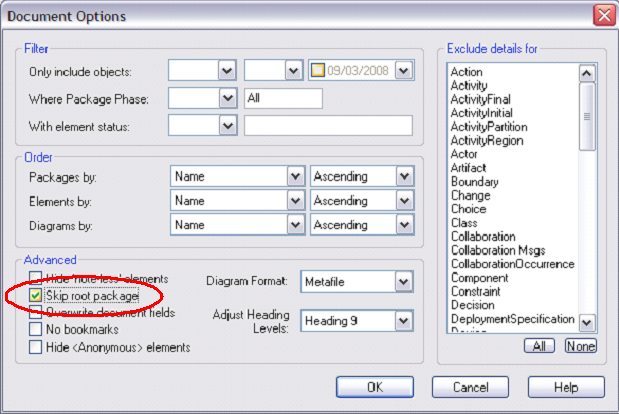
Task: Select Collaboration in exclude list
Action: [484, 237]
